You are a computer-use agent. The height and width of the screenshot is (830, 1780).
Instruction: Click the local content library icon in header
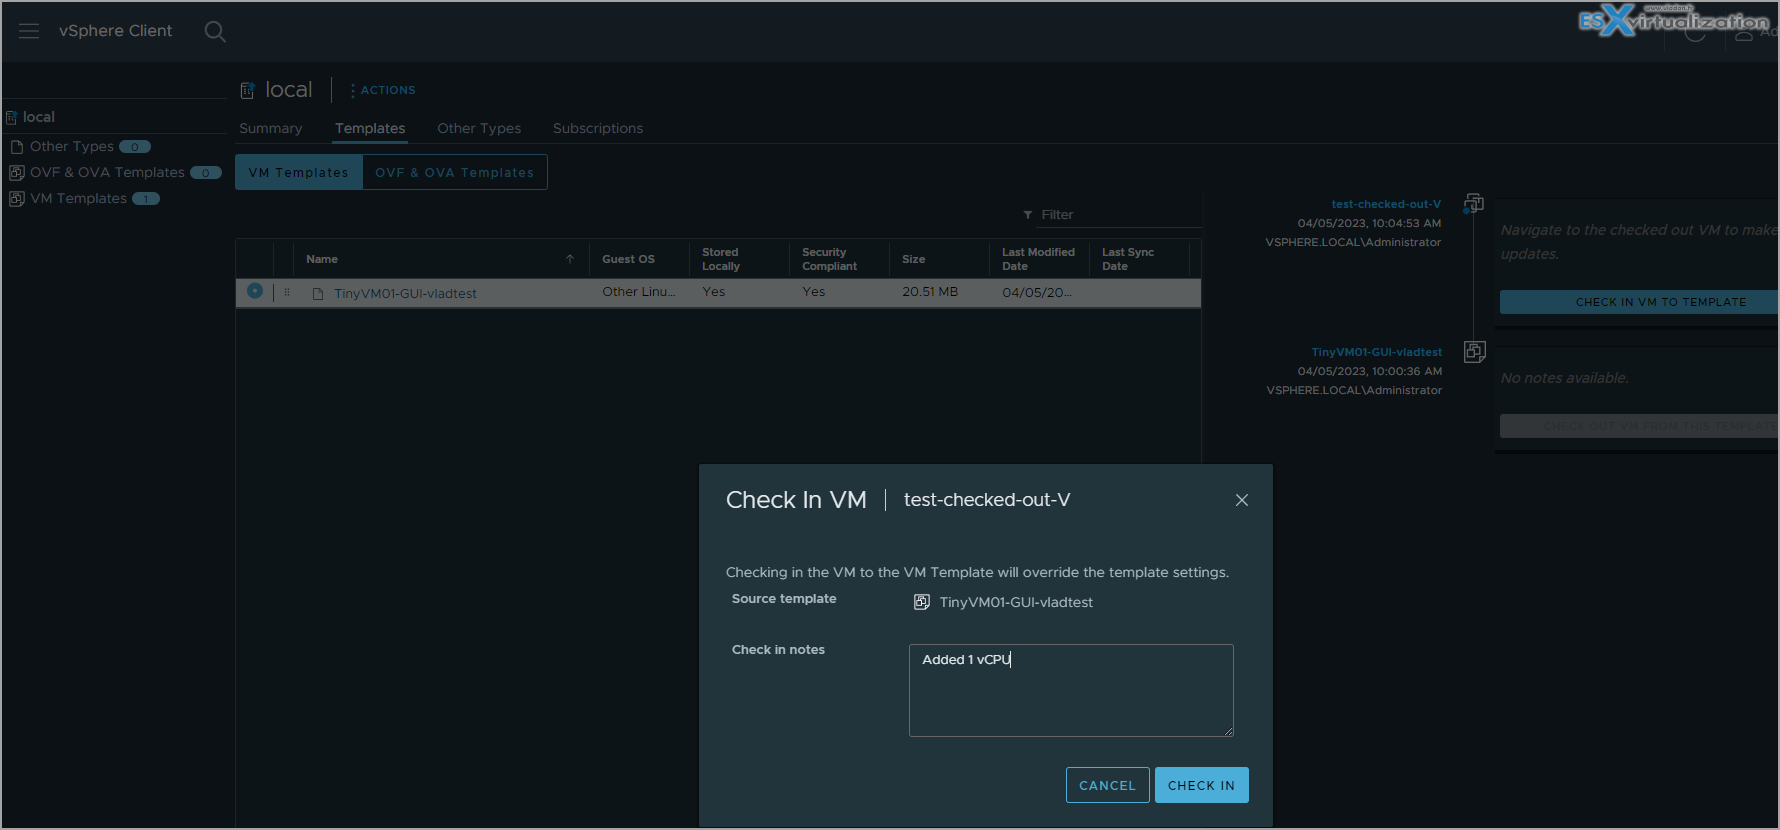(247, 91)
